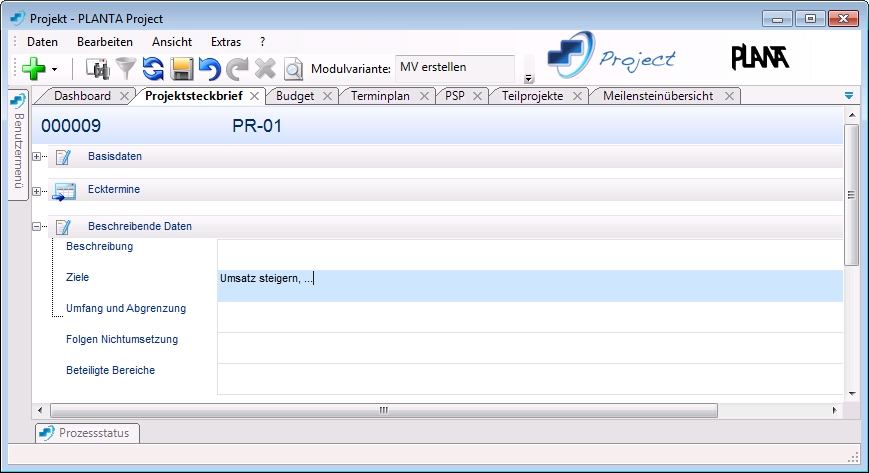Switch to the Meilensteinübersicht tab
The height and width of the screenshot is (473, 869).
pos(658,96)
